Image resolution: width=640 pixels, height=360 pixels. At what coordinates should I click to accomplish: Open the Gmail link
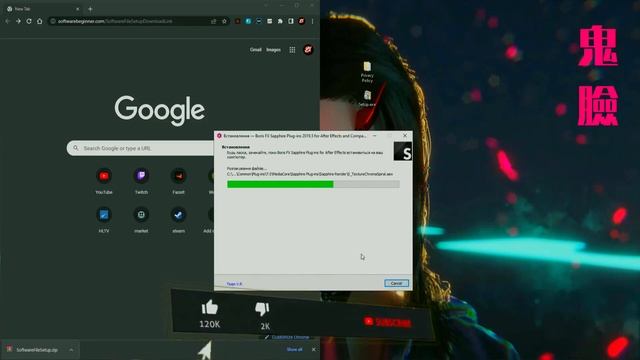point(256,50)
